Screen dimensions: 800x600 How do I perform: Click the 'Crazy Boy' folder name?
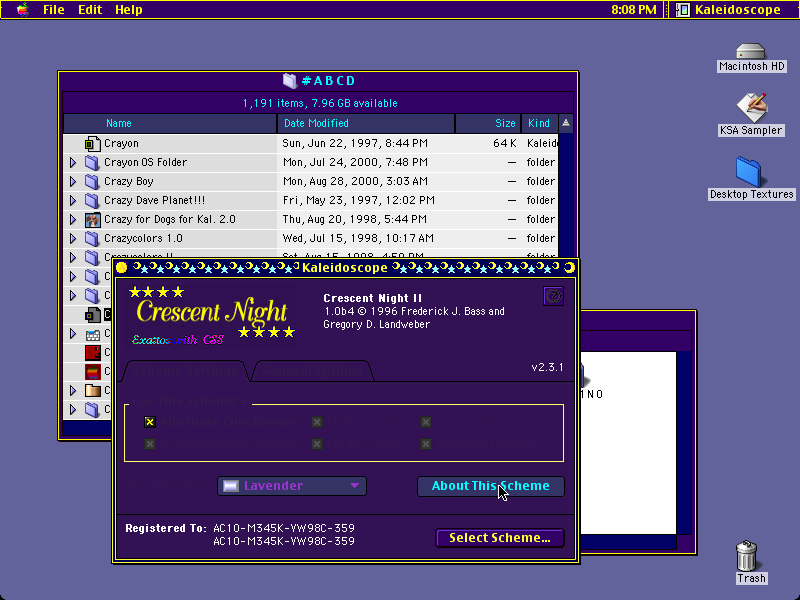click(x=129, y=182)
